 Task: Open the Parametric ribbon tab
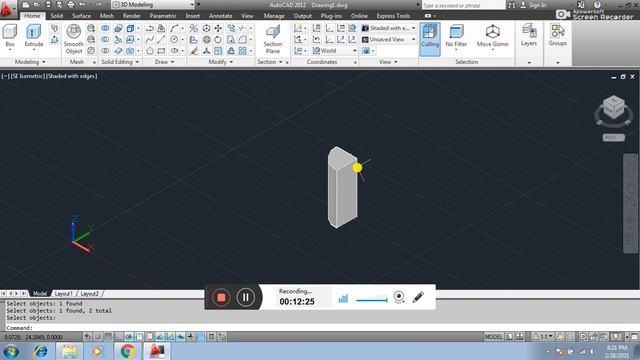point(163,16)
